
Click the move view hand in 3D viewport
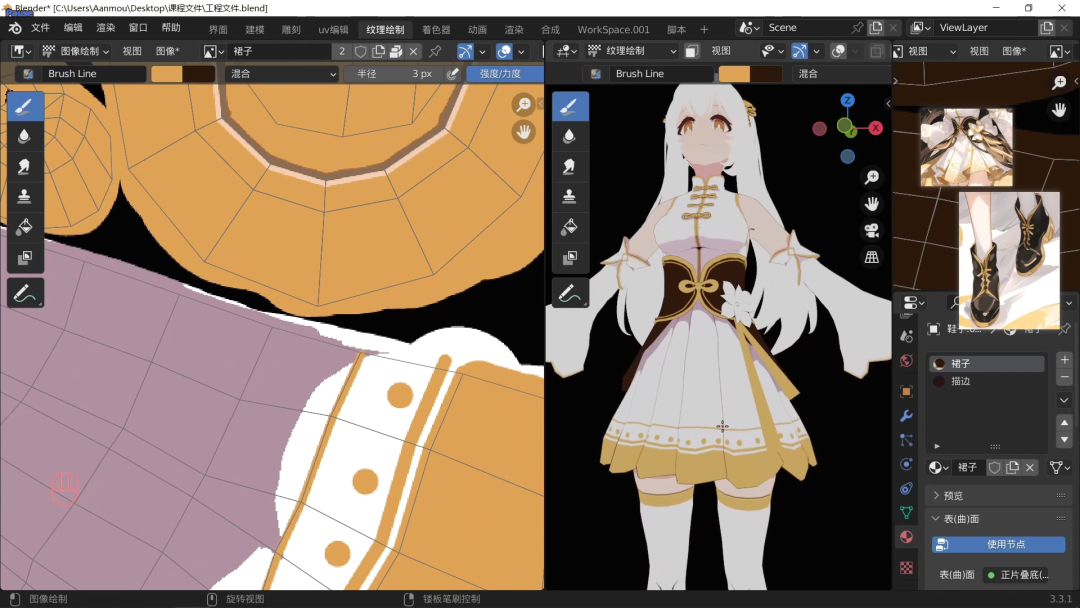coord(872,204)
